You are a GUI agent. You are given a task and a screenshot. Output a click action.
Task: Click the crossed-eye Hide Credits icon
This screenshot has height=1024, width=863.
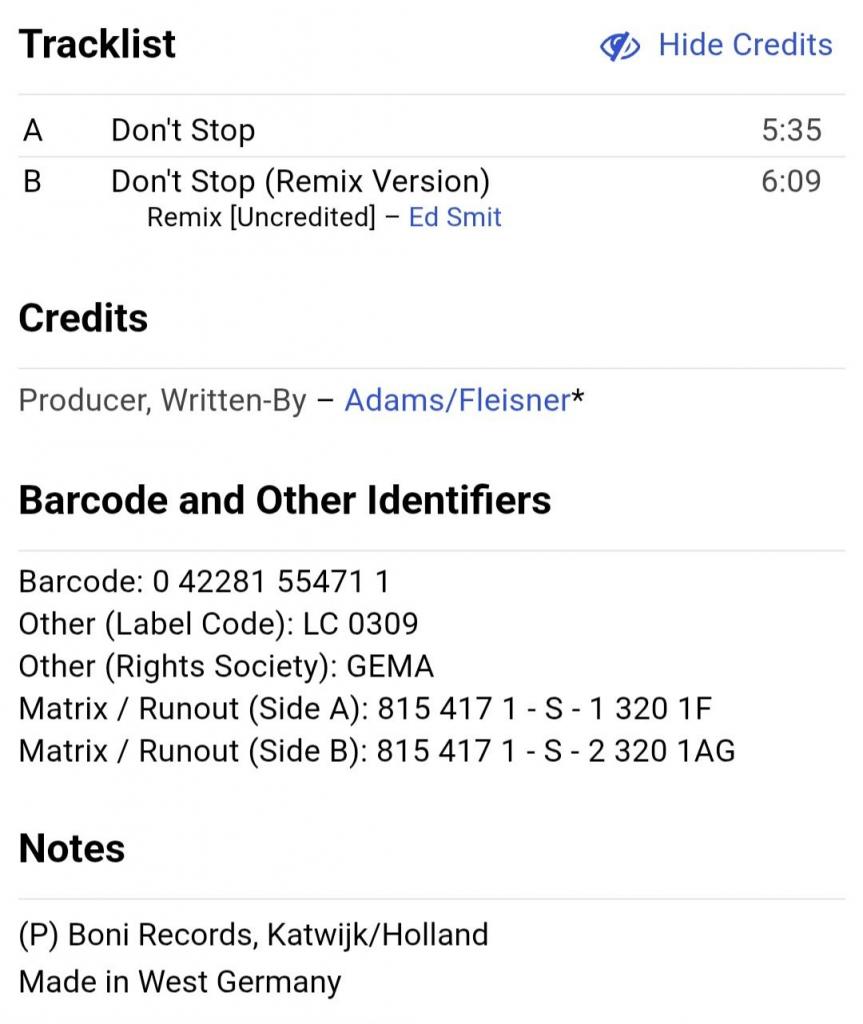coord(619,46)
